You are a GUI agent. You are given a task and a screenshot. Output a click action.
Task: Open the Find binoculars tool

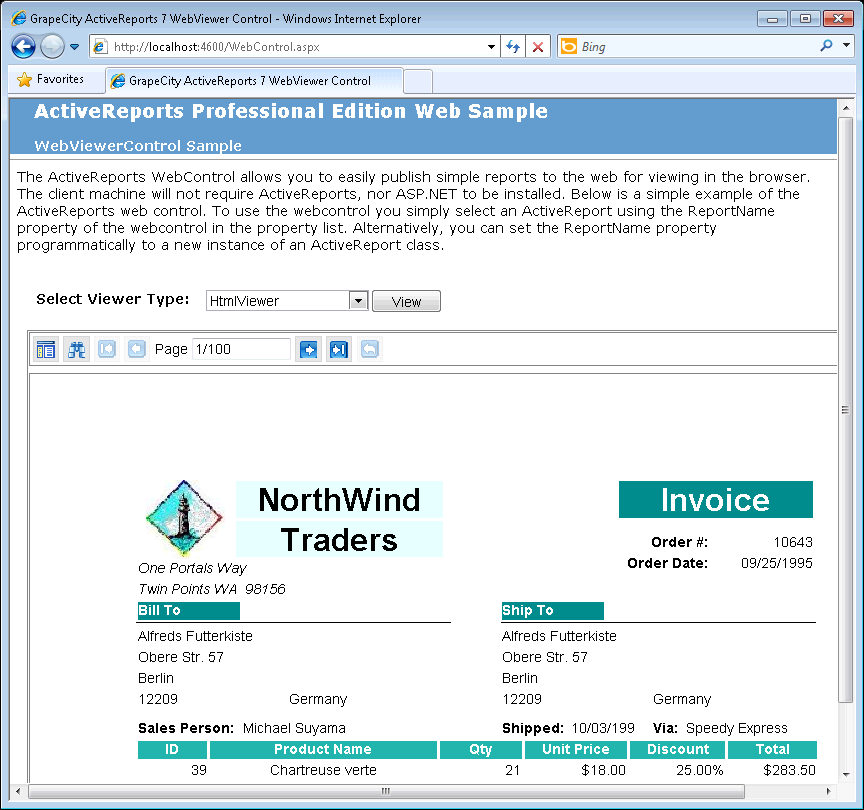(77, 349)
